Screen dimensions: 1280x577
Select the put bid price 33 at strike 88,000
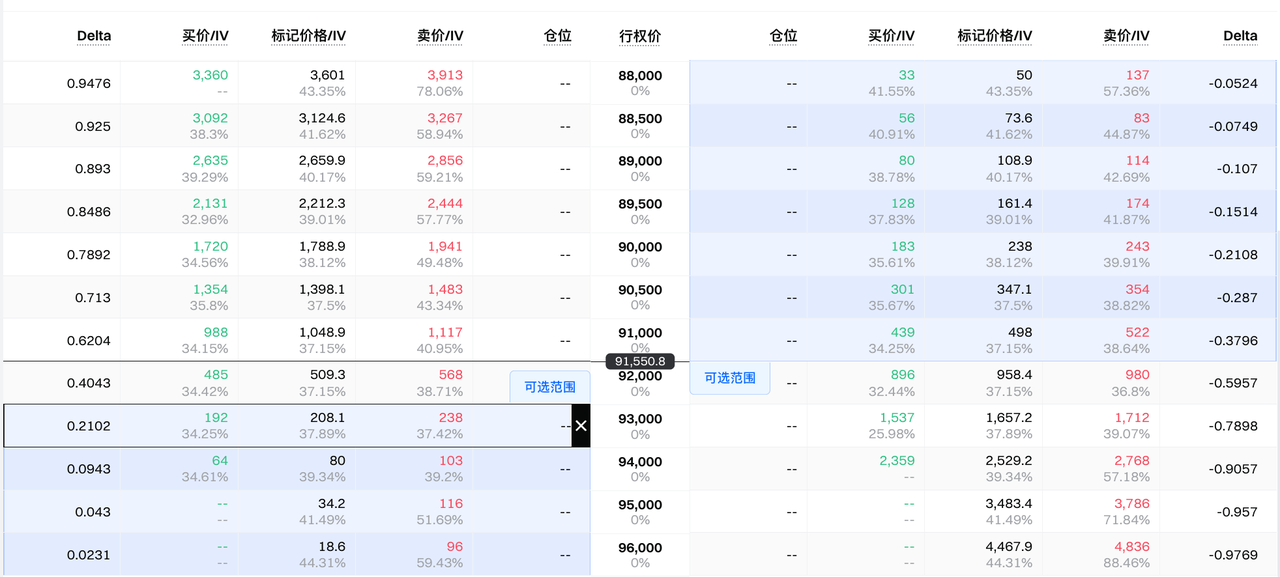coord(906,75)
